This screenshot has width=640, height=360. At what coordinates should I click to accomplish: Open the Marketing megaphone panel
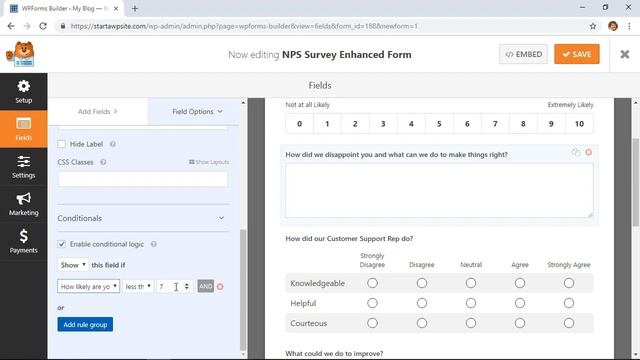[x=24, y=204]
